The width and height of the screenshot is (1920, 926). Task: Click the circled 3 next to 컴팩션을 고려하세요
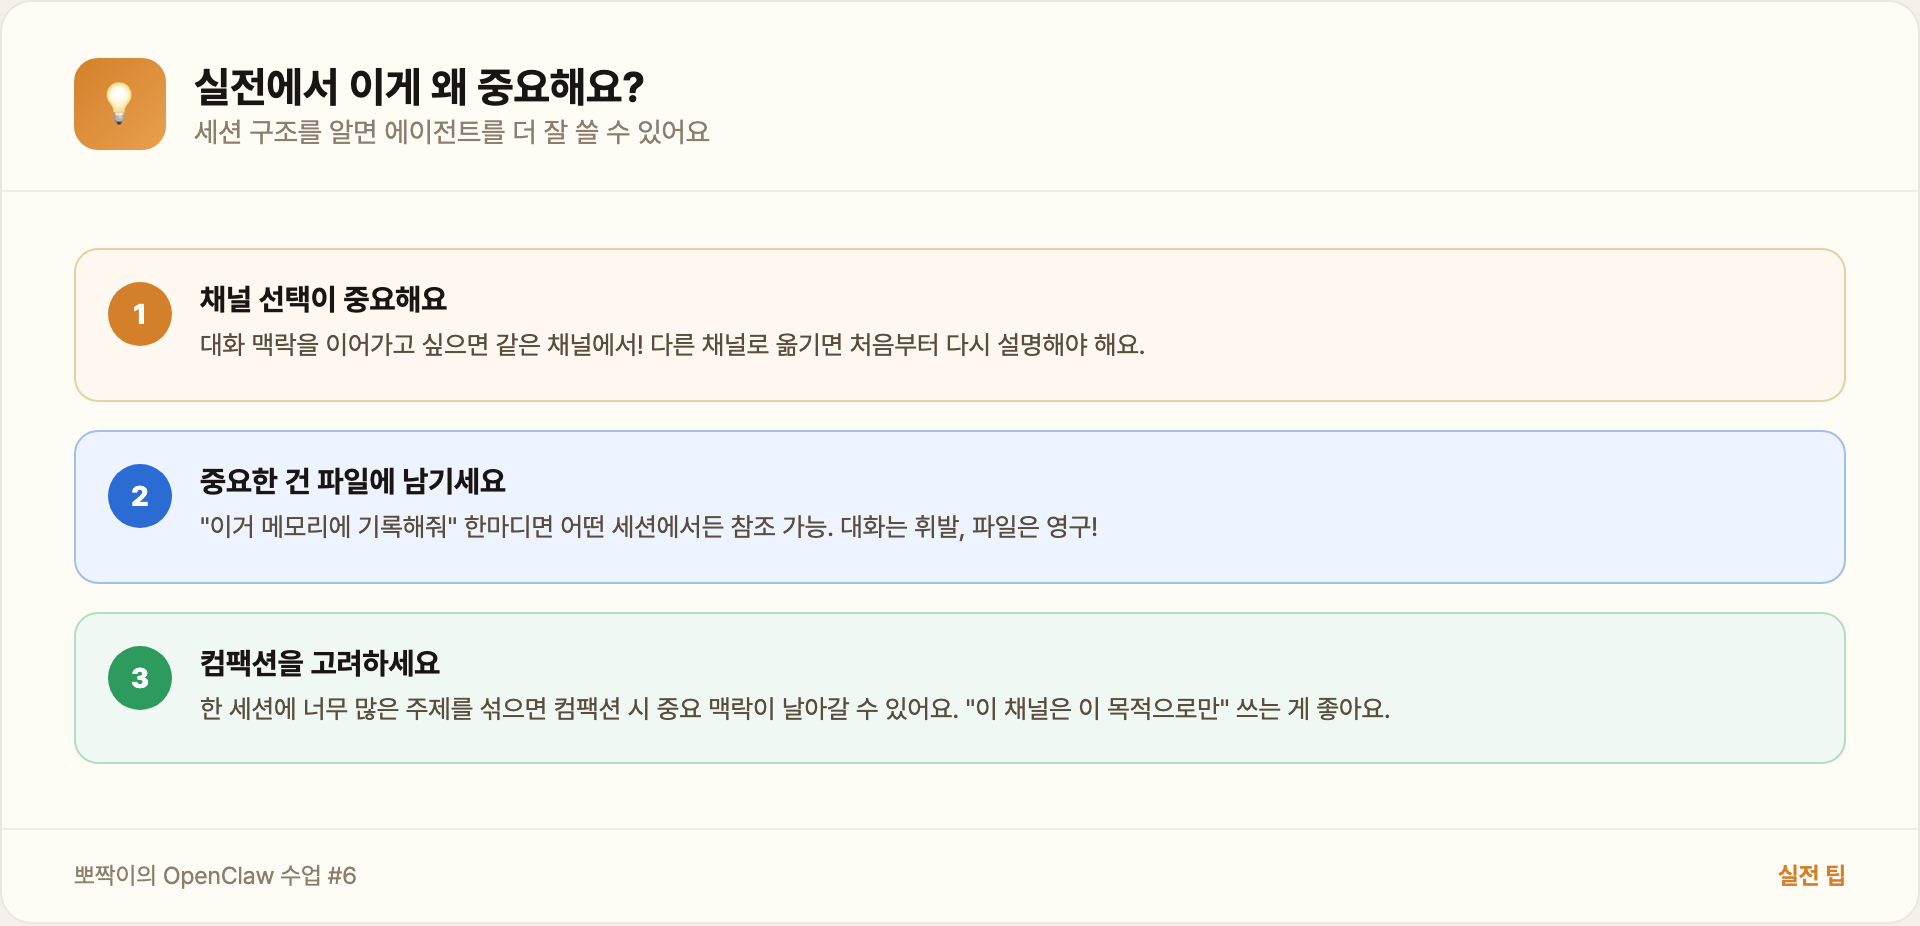pyautogui.click(x=140, y=677)
